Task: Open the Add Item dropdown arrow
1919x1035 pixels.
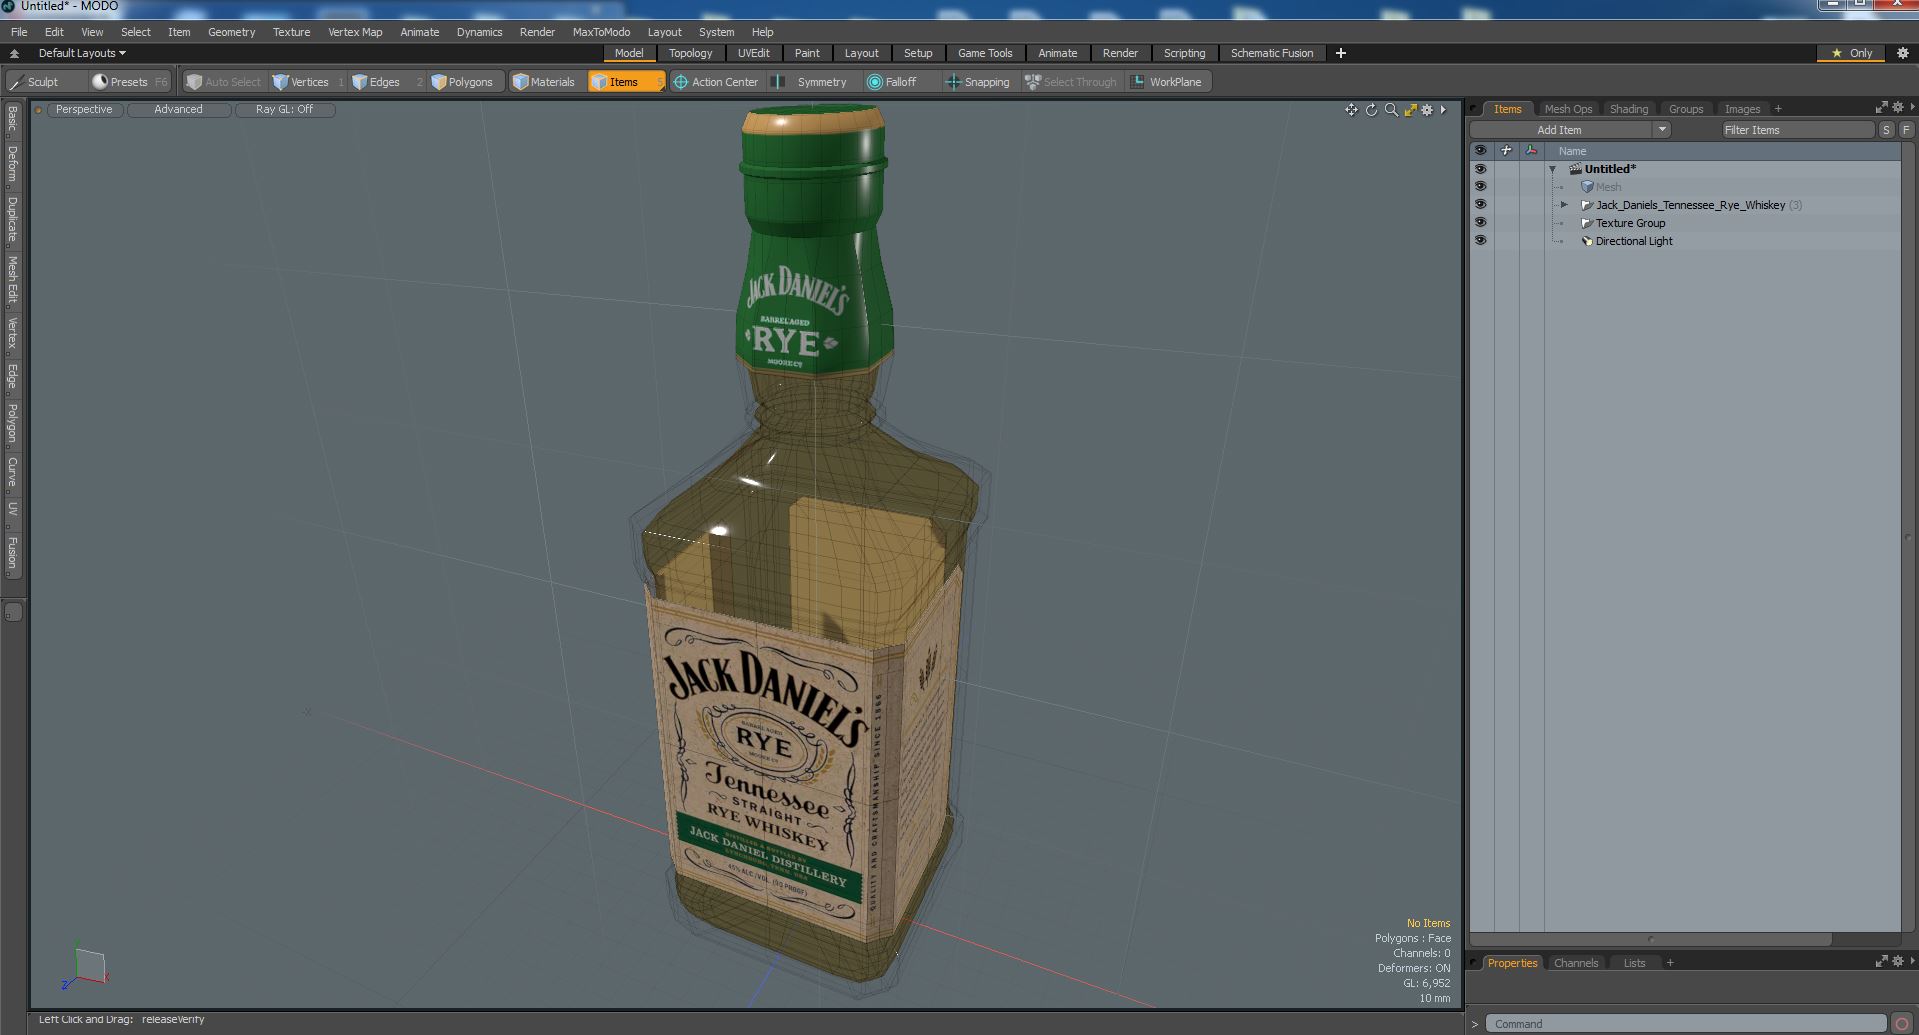Action: 1661,130
